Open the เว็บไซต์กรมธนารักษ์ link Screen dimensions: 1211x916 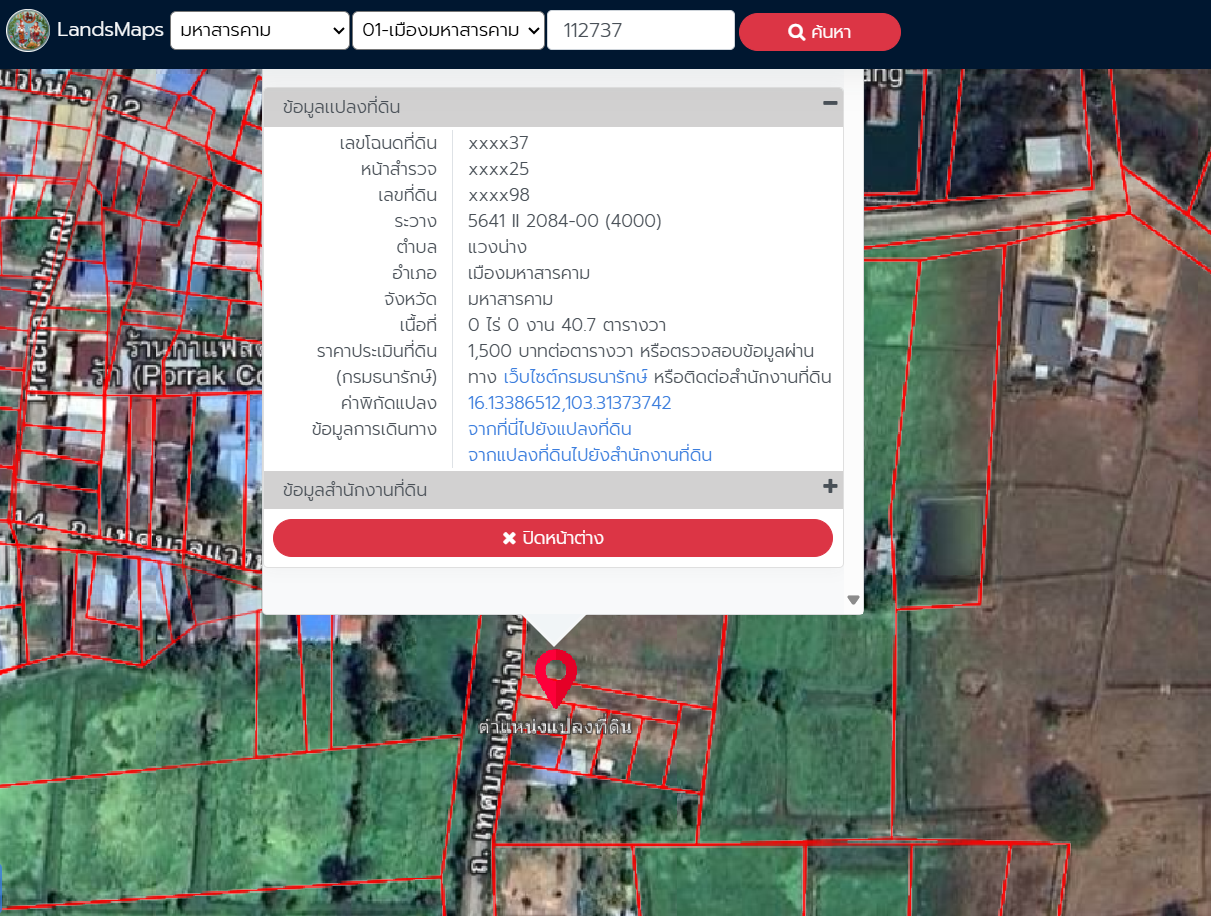[x=576, y=377]
